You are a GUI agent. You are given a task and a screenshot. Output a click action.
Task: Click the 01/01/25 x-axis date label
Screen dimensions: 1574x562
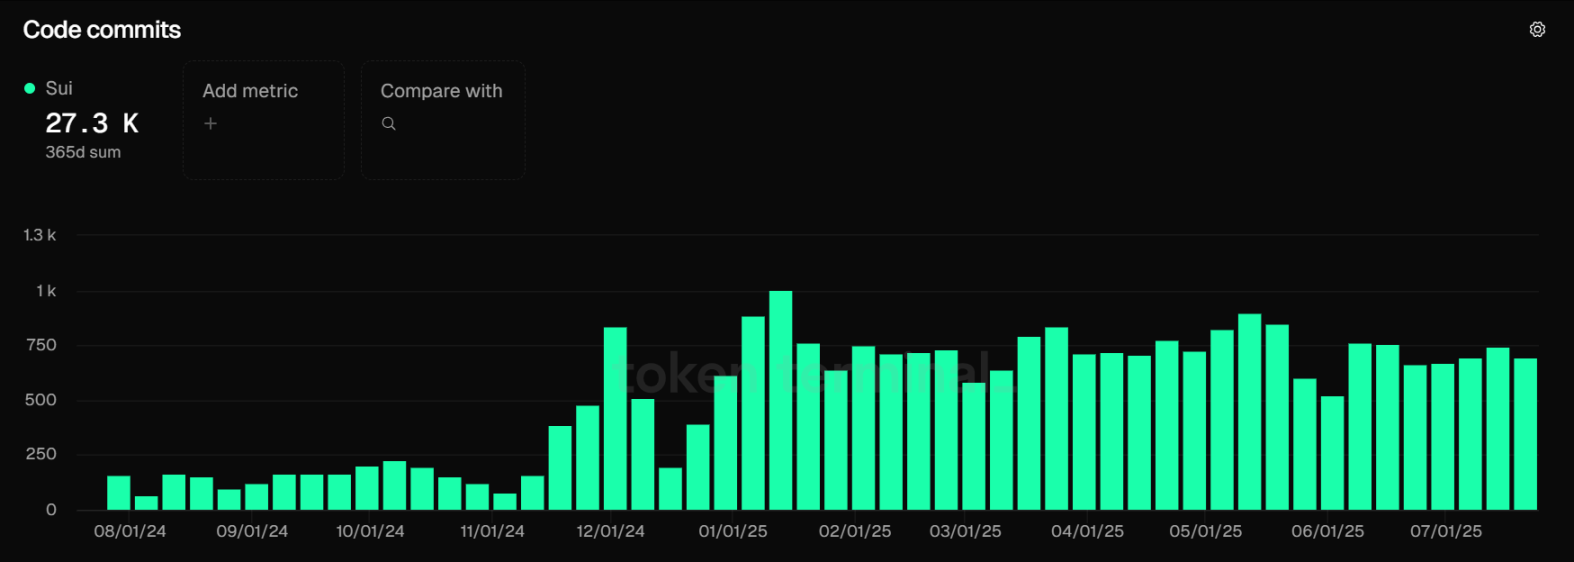pyautogui.click(x=733, y=531)
